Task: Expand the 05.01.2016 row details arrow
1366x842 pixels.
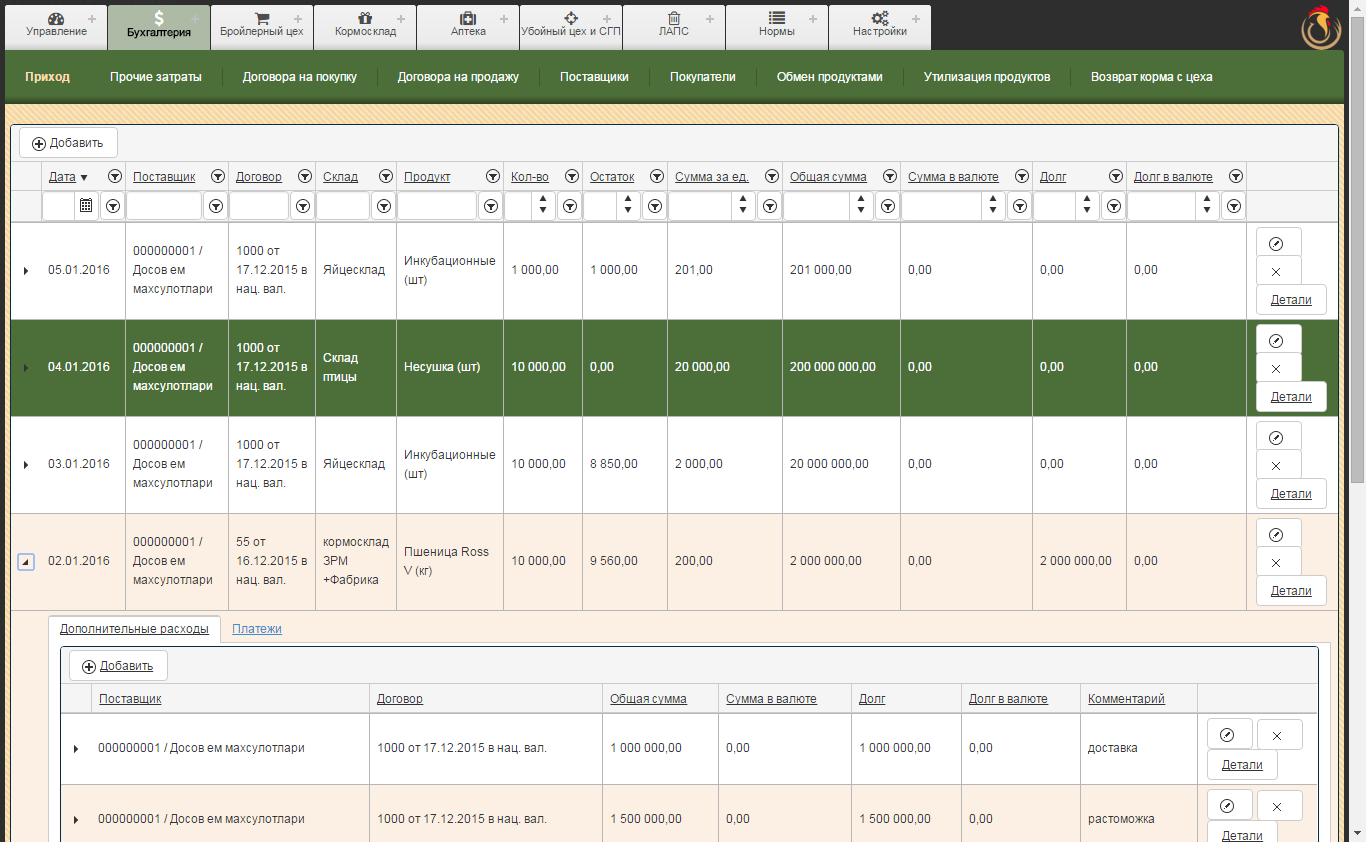Action: [26, 271]
